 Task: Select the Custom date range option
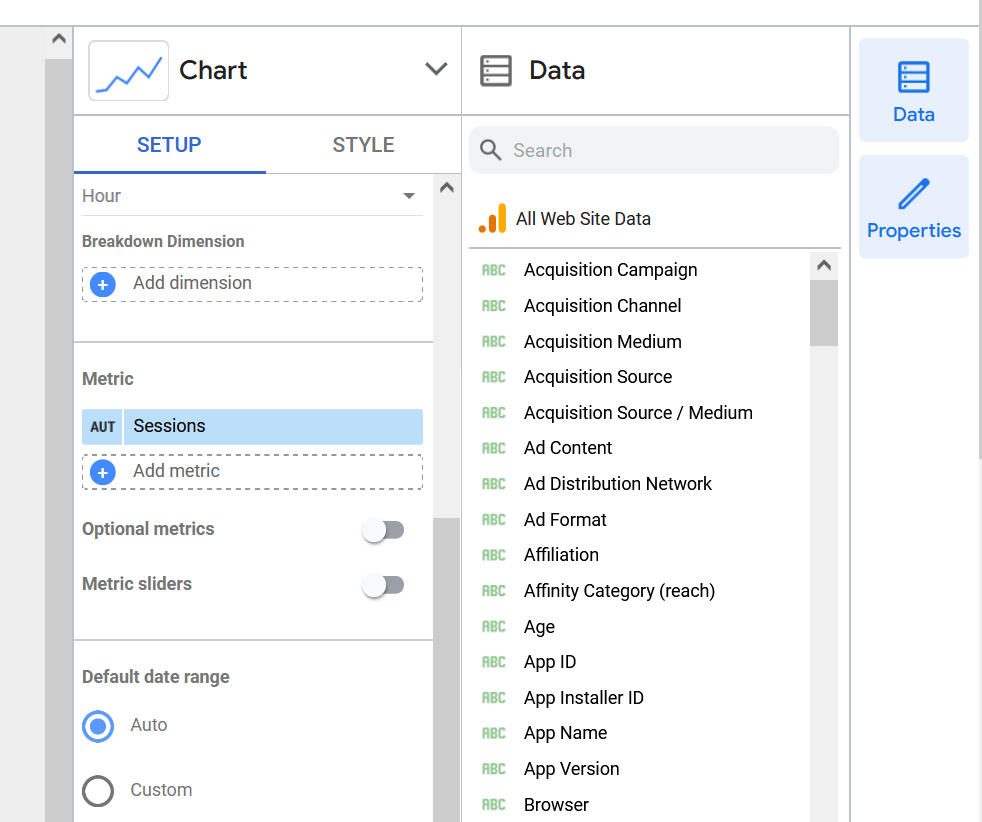pos(98,790)
